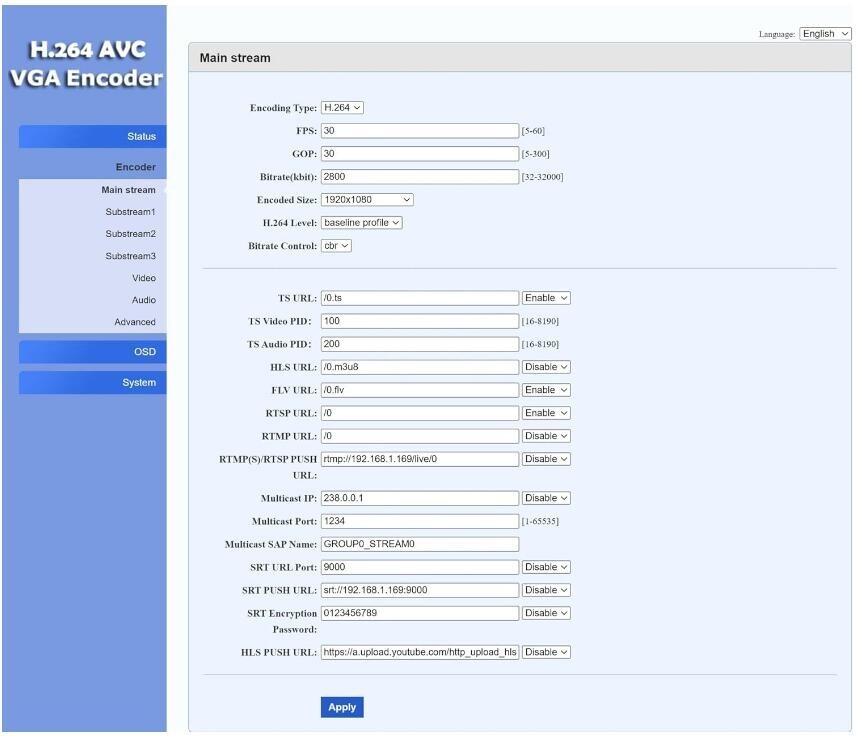The height and width of the screenshot is (737, 857).
Task: Open the Language selection dropdown
Action: [823, 33]
